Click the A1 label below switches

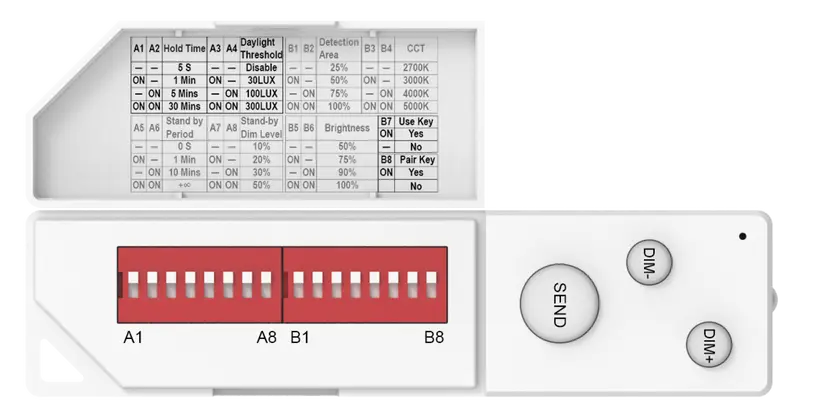tap(133, 338)
